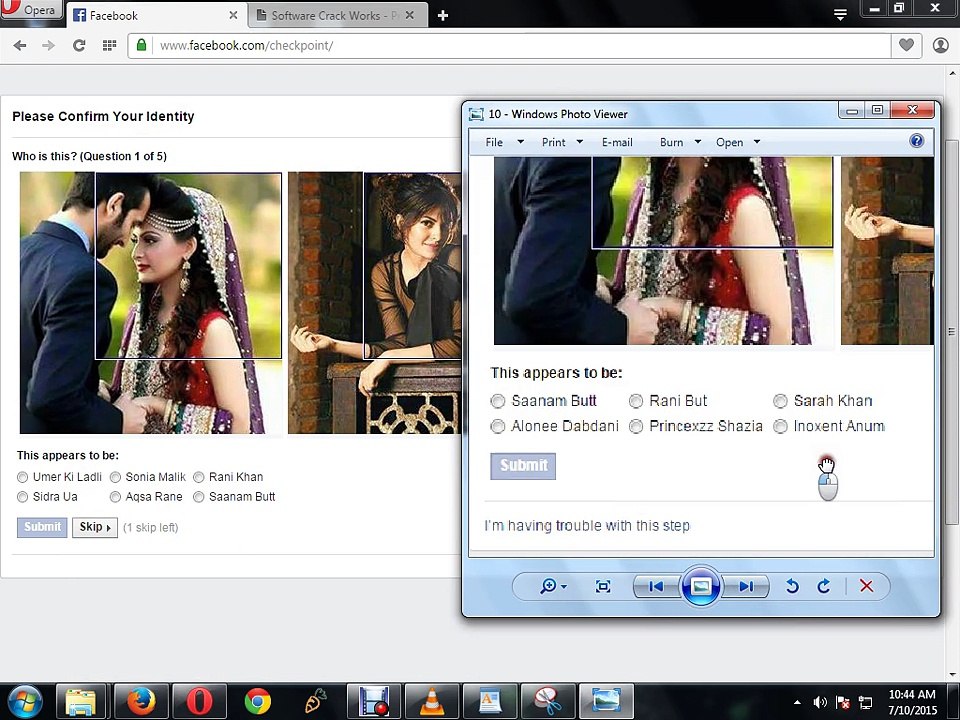Rotate photo clockwise
Screen dimensions: 960x720
tap(824, 587)
